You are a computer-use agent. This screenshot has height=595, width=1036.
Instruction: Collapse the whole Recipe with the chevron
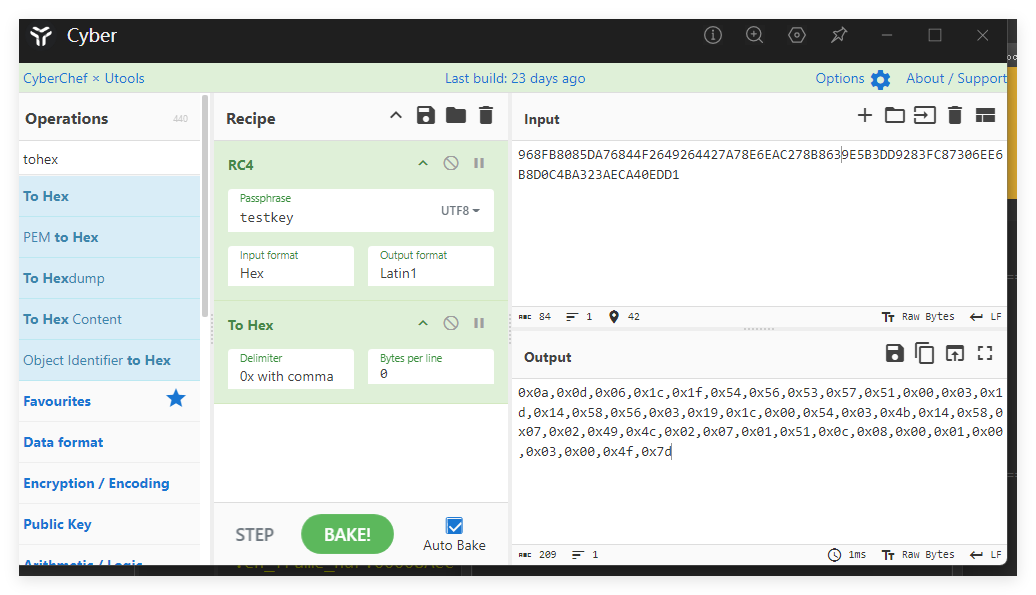click(396, 116)
